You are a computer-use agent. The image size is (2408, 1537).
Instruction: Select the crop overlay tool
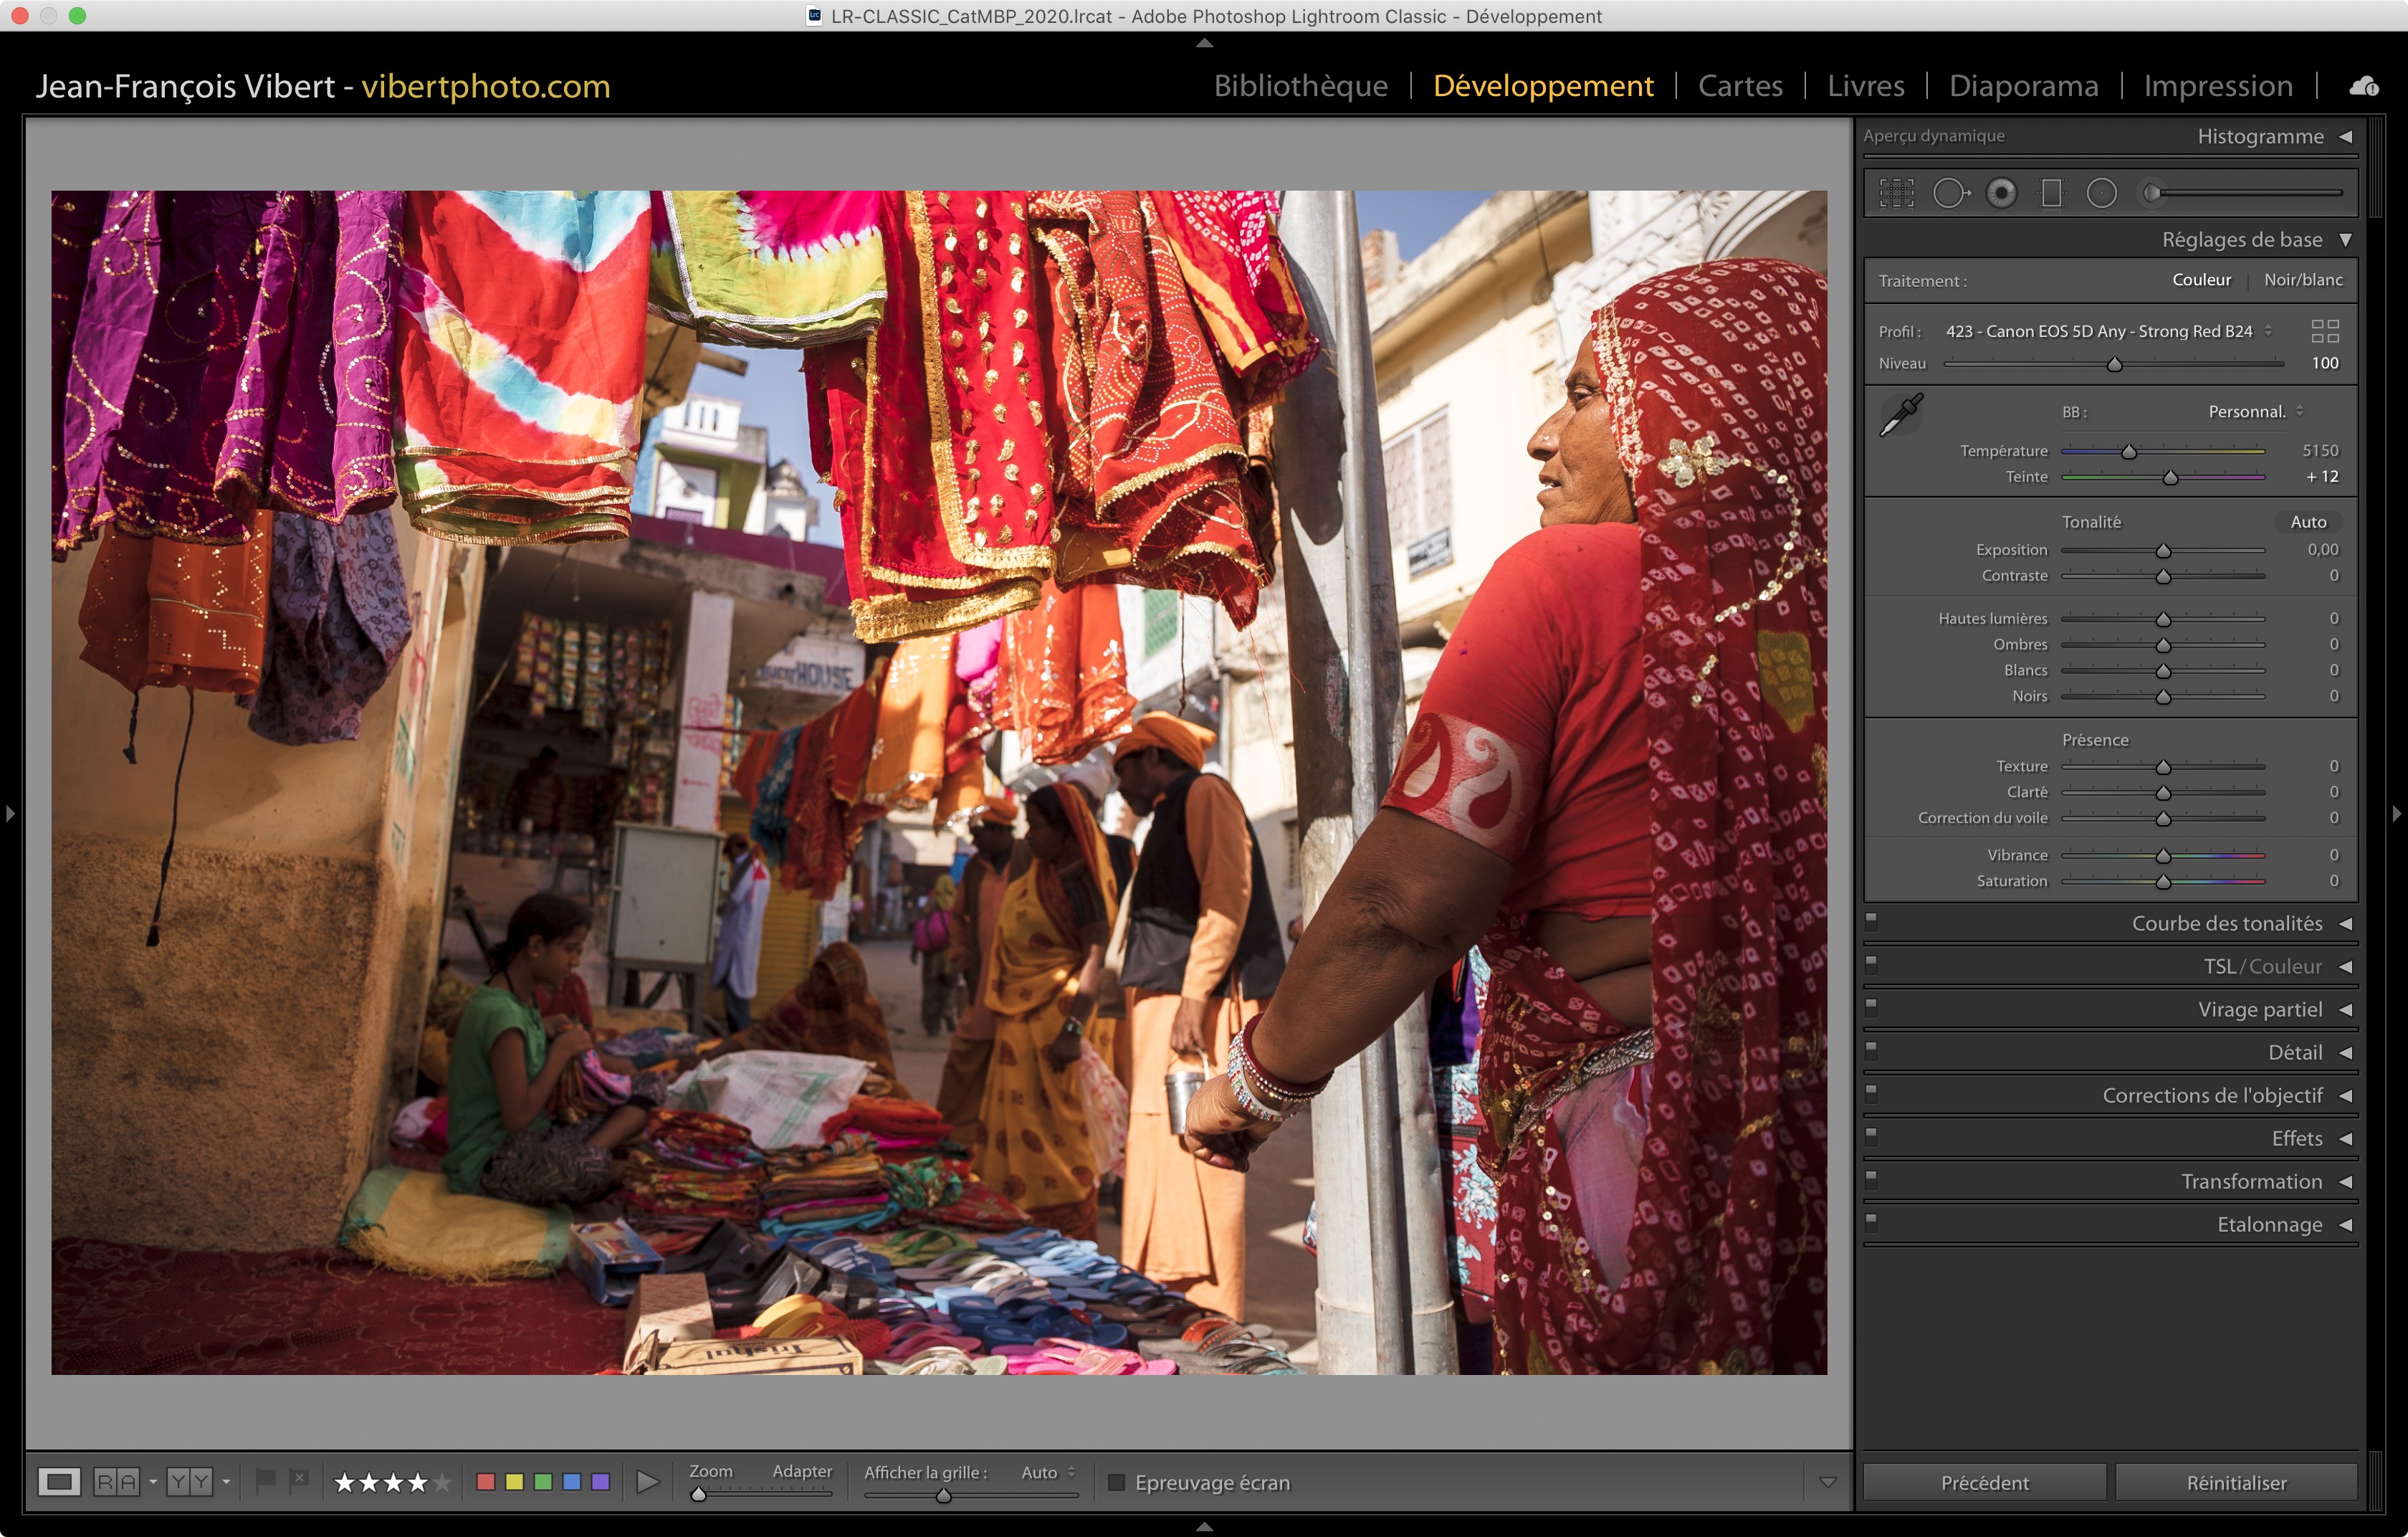[x=1896, y=193]
